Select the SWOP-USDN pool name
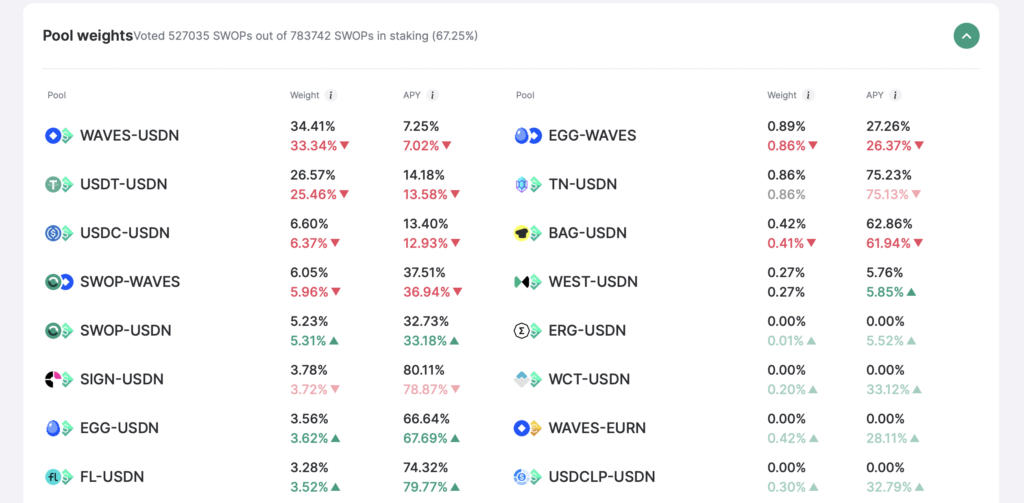 (x=125, y=331)
